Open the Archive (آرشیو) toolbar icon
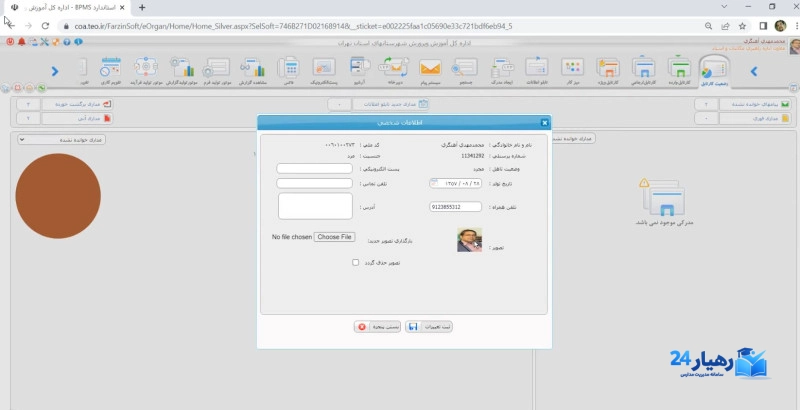This screenshot has width=800, height=410. (360, 70)
